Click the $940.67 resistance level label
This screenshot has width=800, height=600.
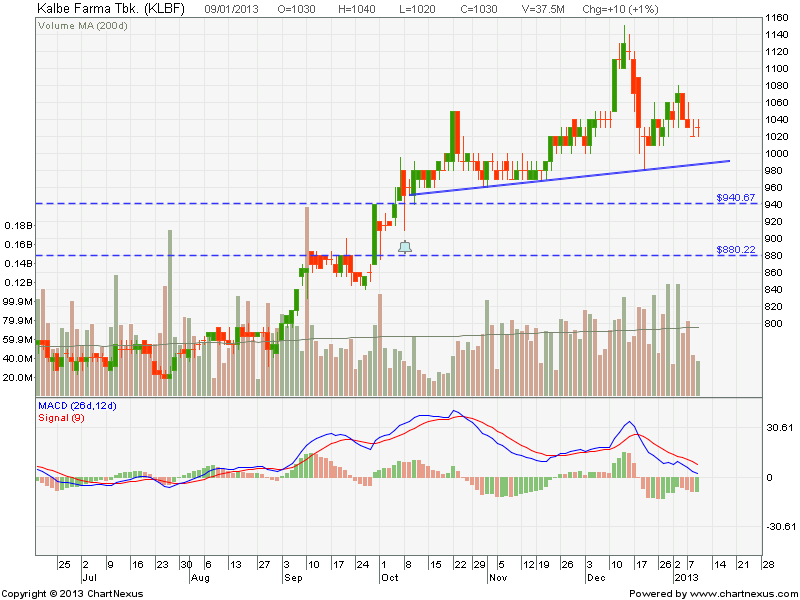[x=736, y=197]
